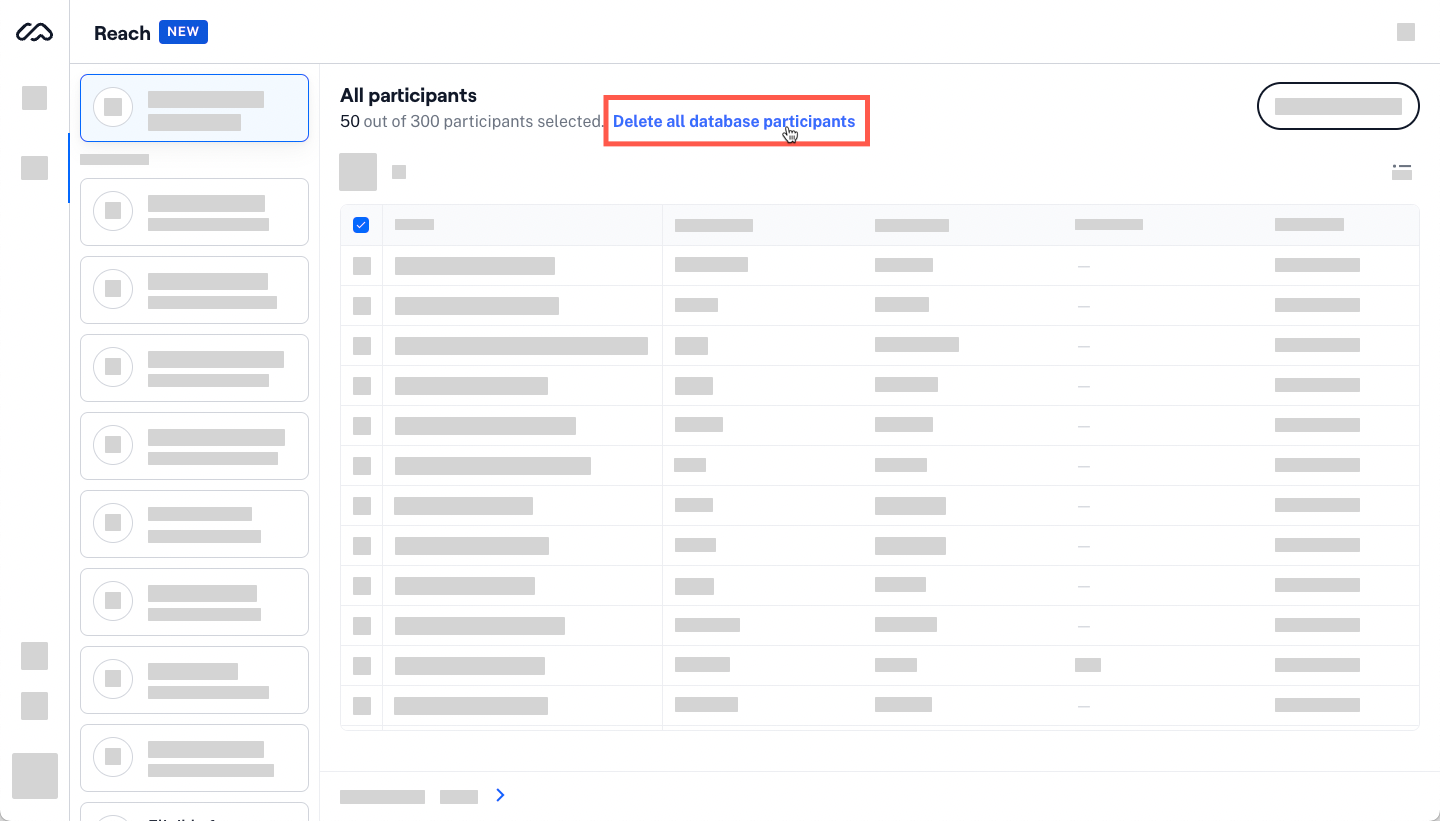Click the "Reach" title in the header
This screenshot has width=1440, height=821.
click(122, 33)
